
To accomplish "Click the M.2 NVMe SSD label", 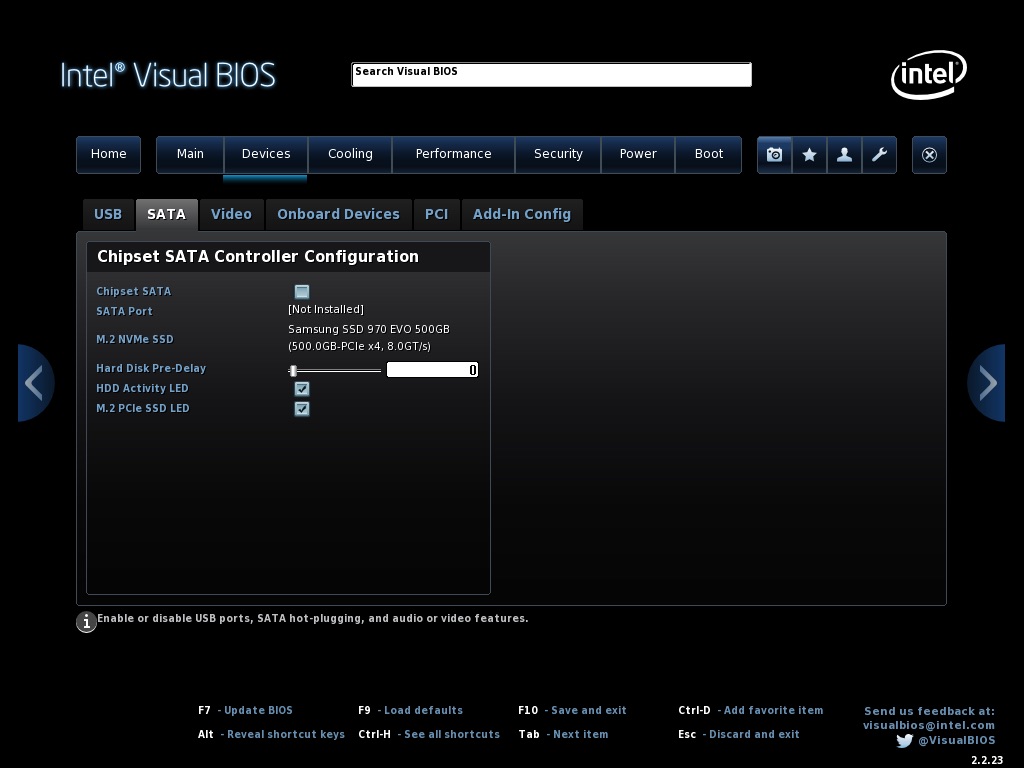I will click(x=135, y=340).
